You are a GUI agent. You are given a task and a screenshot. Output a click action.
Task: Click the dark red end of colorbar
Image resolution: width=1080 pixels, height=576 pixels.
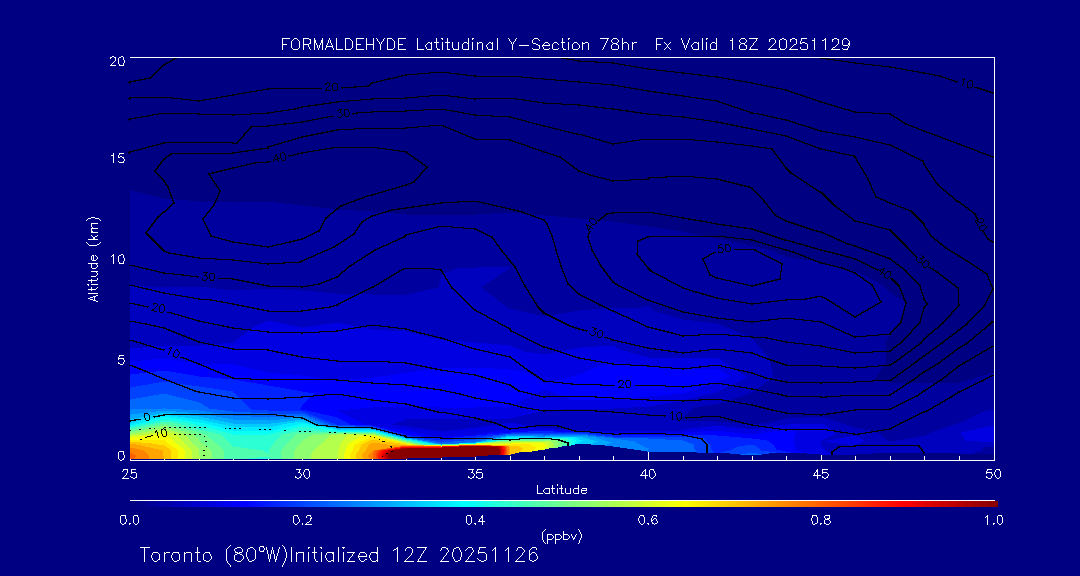[x=985, y=503]
